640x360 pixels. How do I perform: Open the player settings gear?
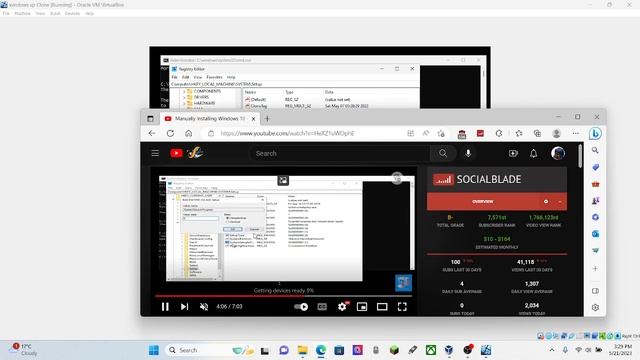click(342, 307)
